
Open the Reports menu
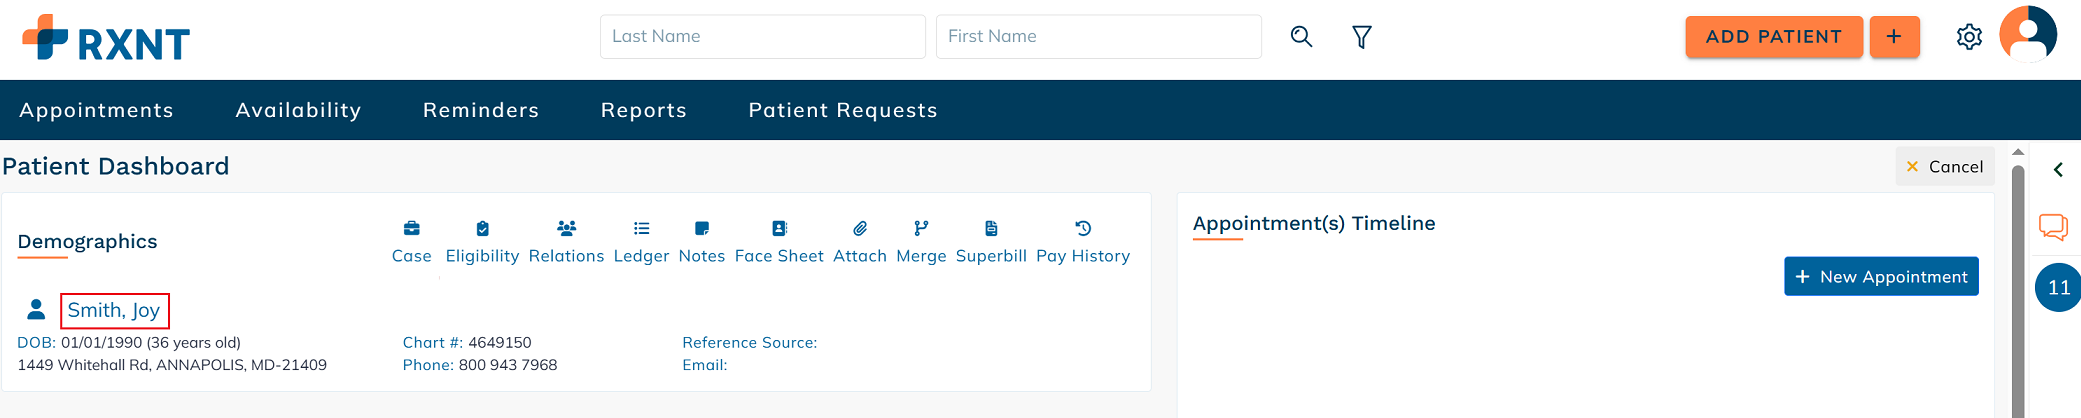pyautogui.click(x=644, y=110)
